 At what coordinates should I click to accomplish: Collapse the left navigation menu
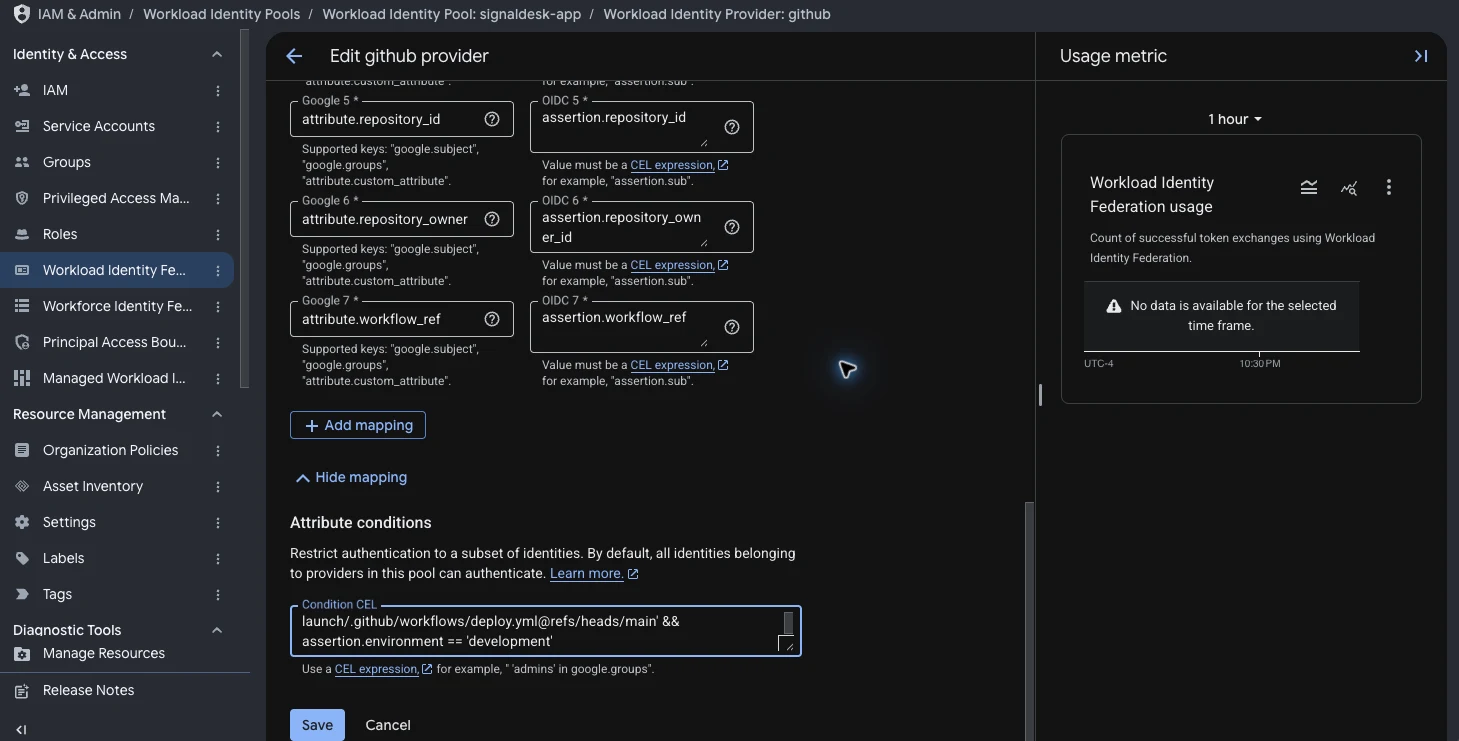pos(21,730)
